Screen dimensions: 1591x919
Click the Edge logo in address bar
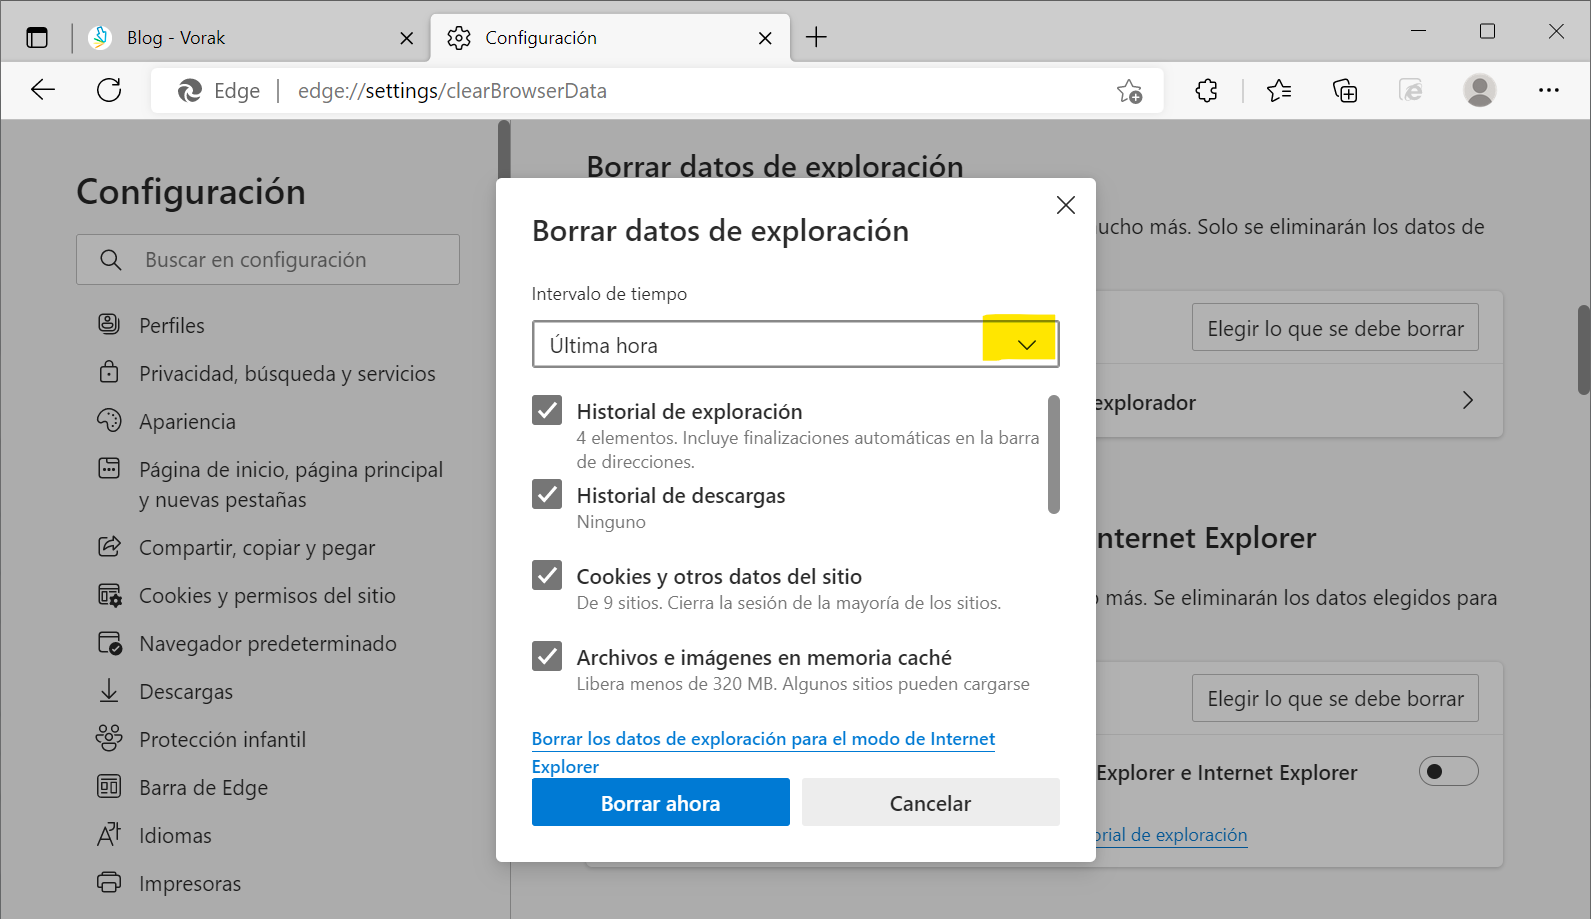(190, 91)
